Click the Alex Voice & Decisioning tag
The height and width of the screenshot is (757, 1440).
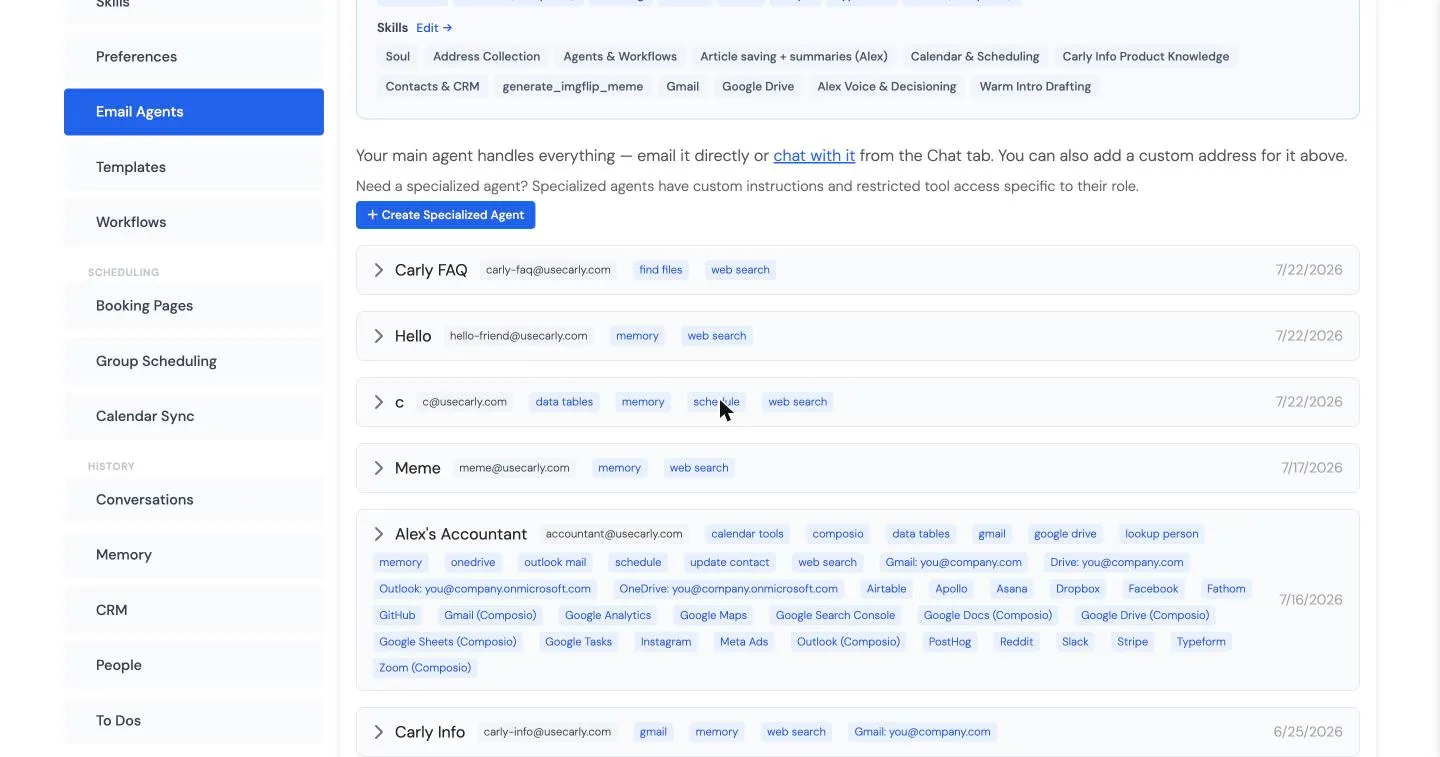(887, 87)
